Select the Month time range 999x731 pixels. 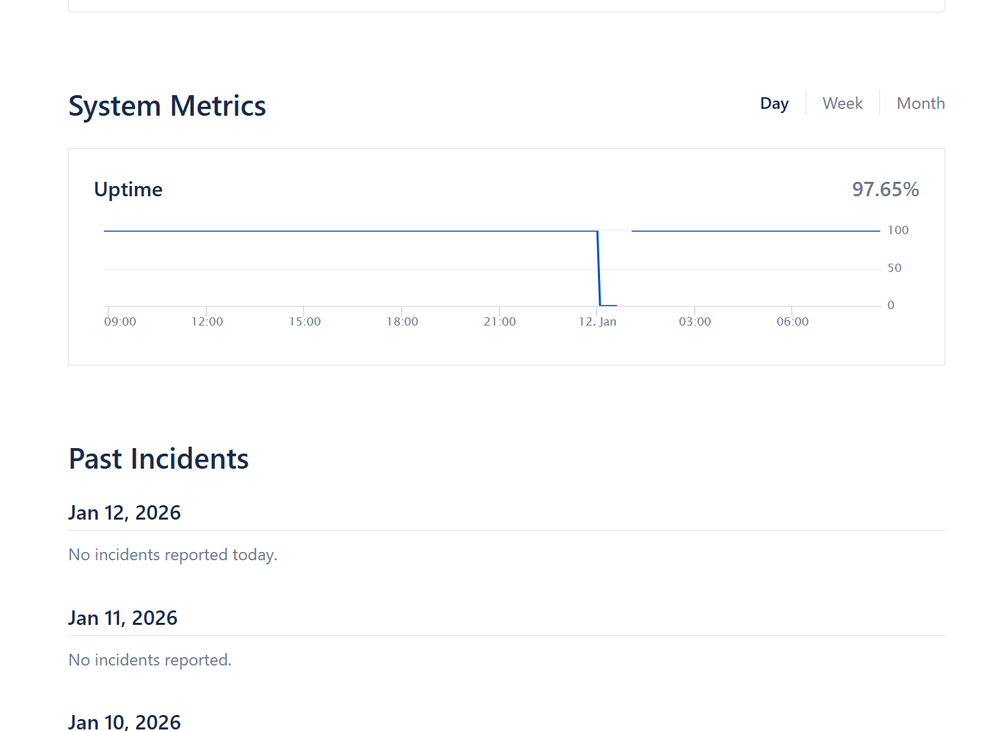(920, 103)
